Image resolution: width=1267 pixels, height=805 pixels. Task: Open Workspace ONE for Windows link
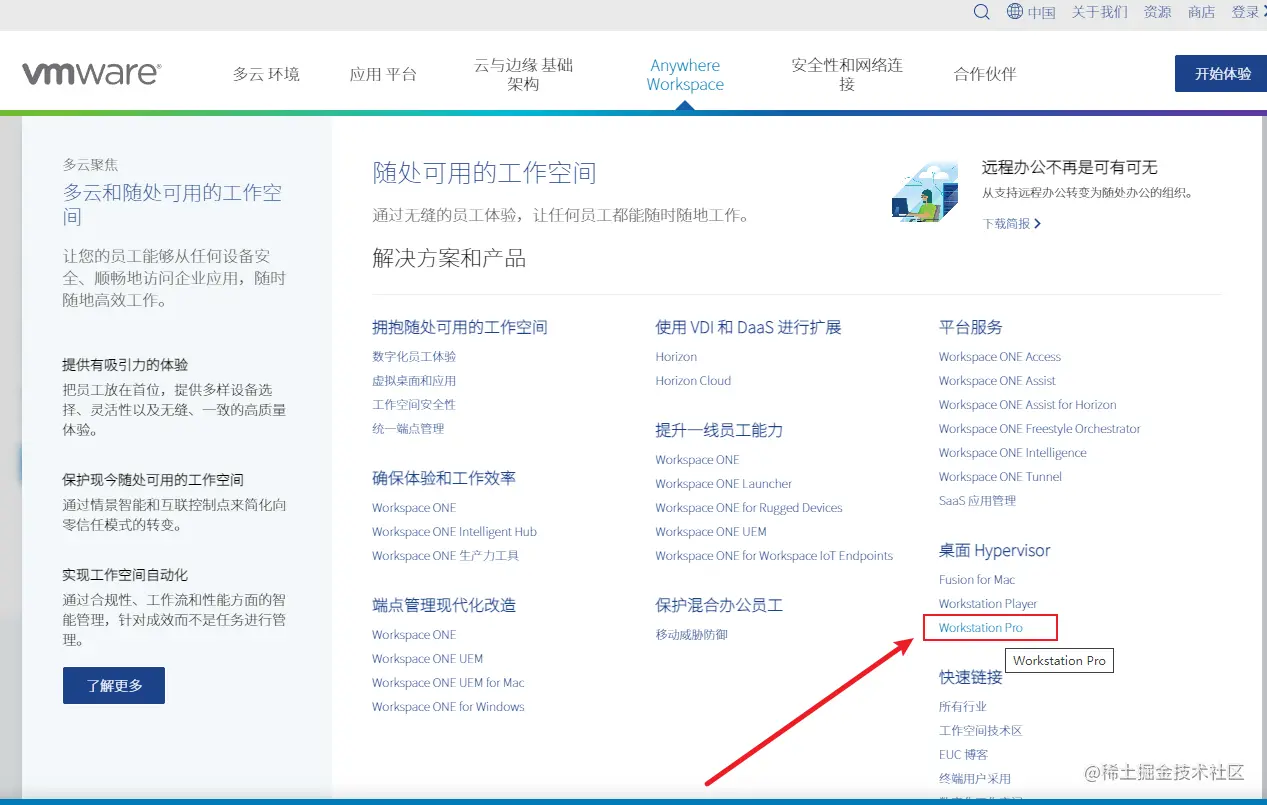tap(448, 707)
